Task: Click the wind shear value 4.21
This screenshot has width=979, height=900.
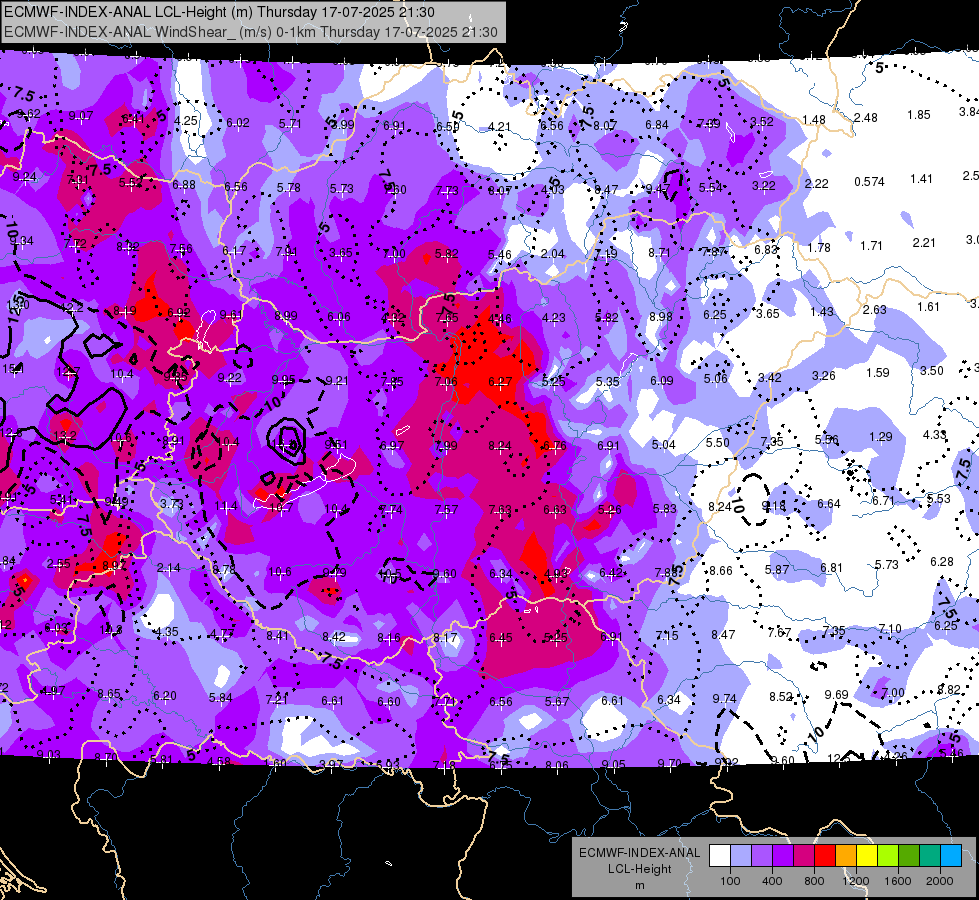Action: click(x=499, y=126)
